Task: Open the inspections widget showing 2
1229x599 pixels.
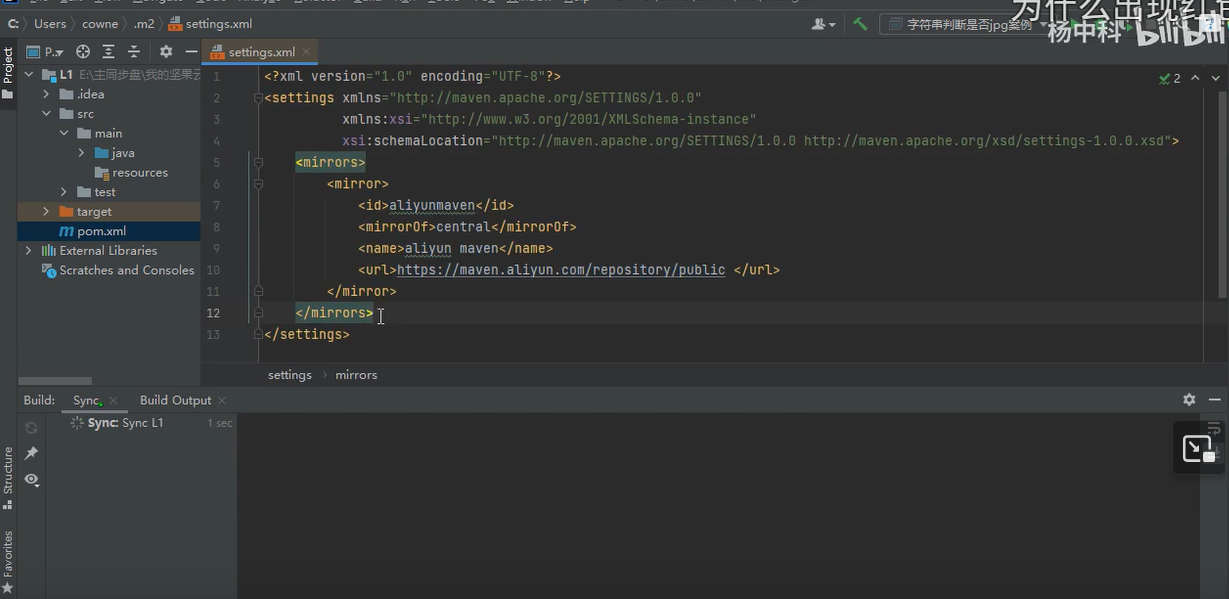Action: click(x=1170, y=78)
